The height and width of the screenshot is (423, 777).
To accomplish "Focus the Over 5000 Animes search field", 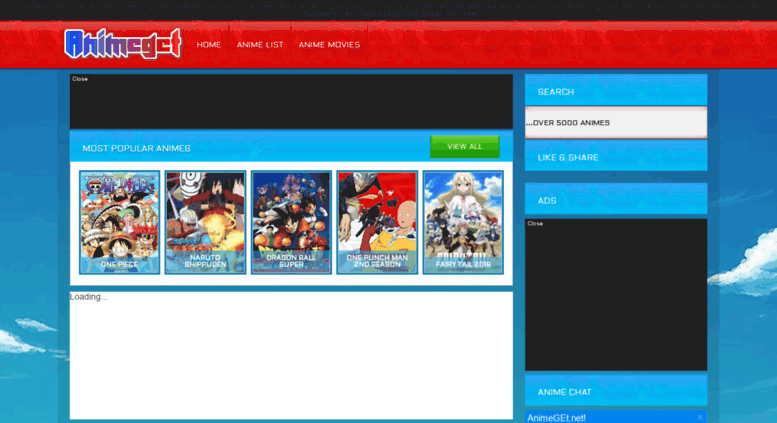I will coord(616,122).
